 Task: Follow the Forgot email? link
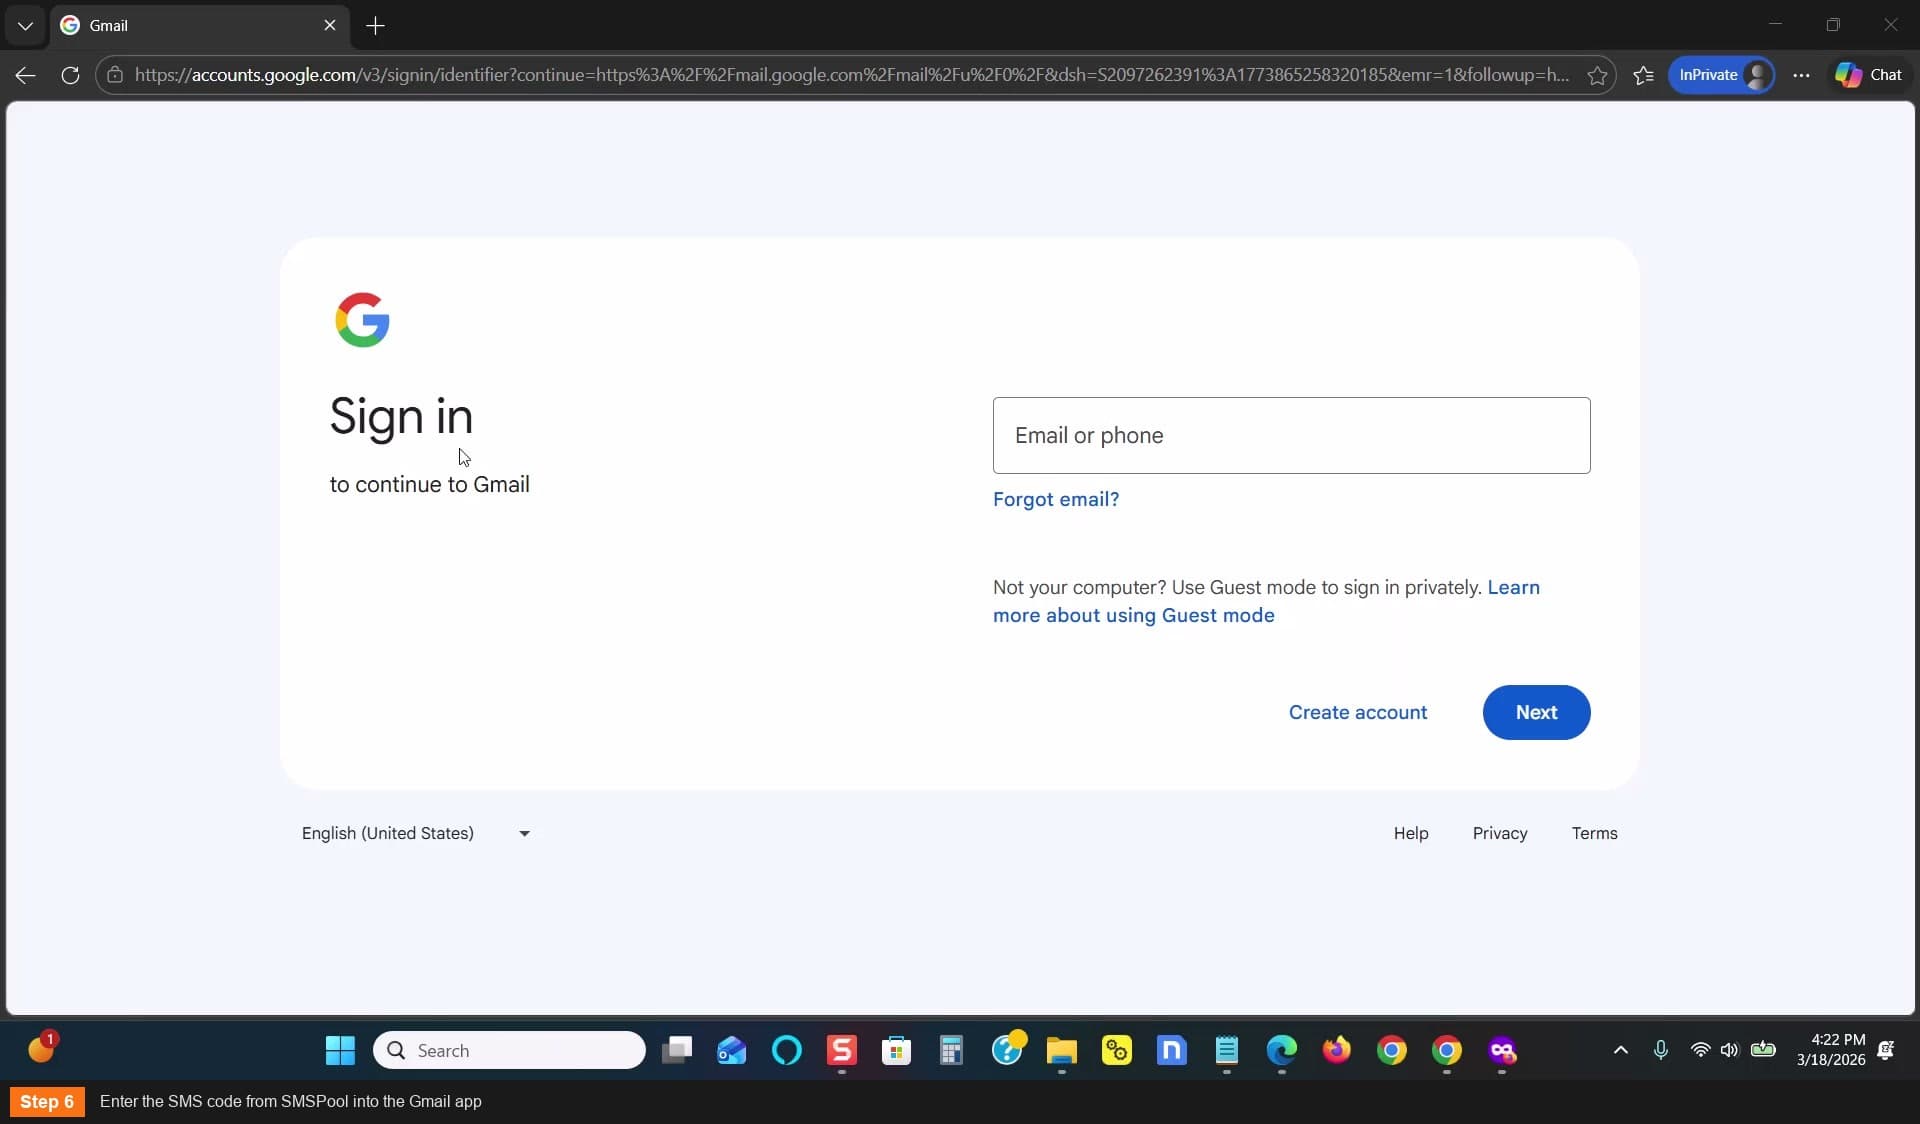point(1056,499)
